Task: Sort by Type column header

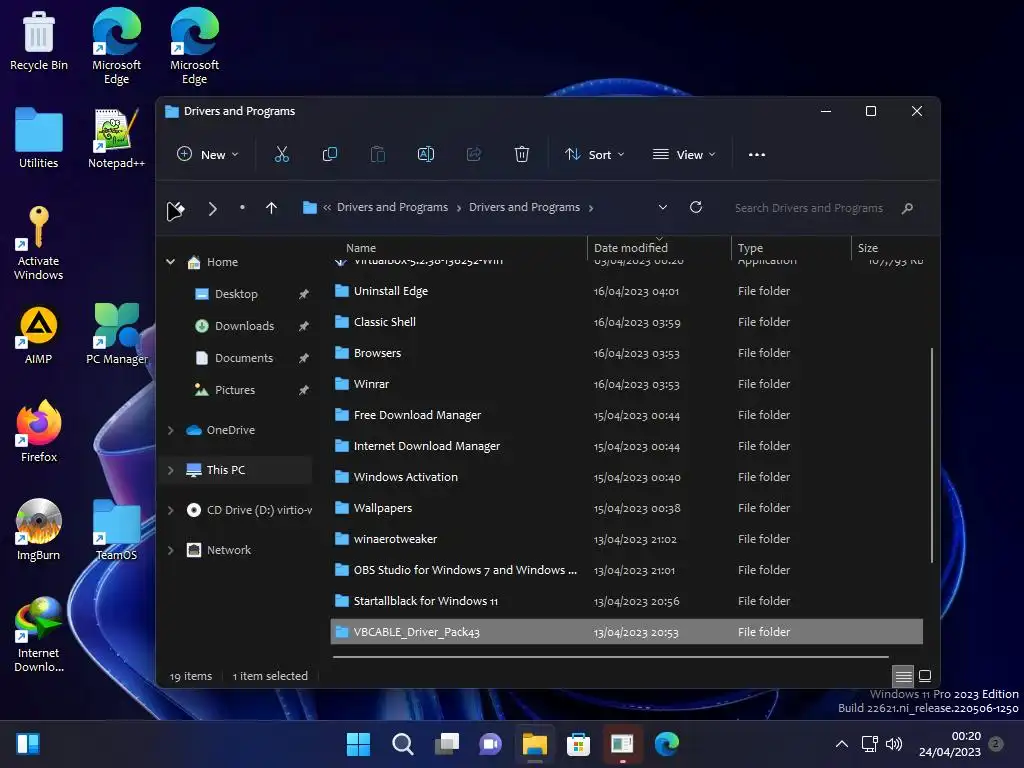Action: click(791, 248)
